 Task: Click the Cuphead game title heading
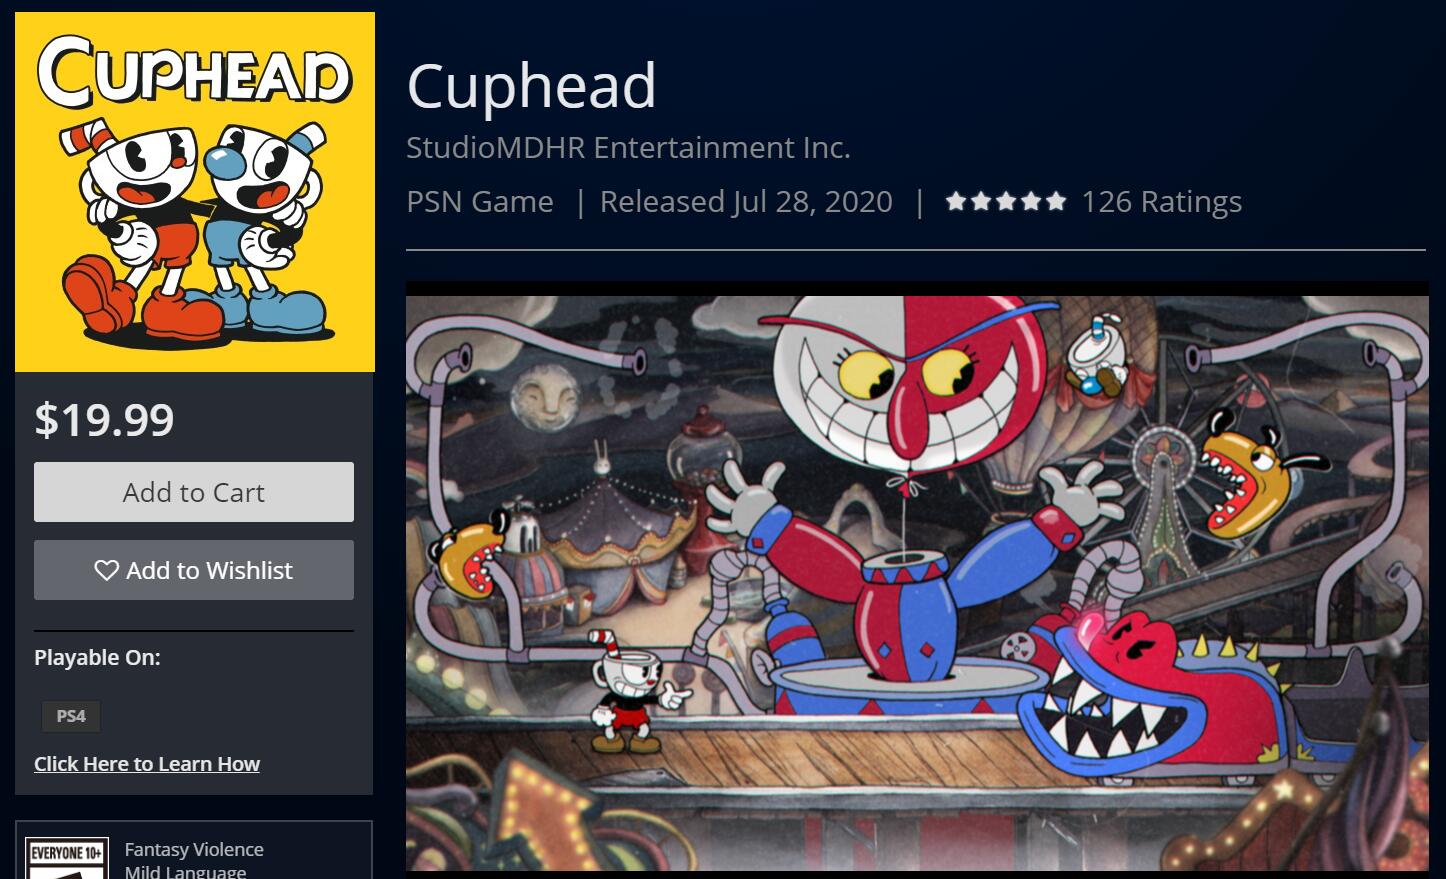point(532,86)
